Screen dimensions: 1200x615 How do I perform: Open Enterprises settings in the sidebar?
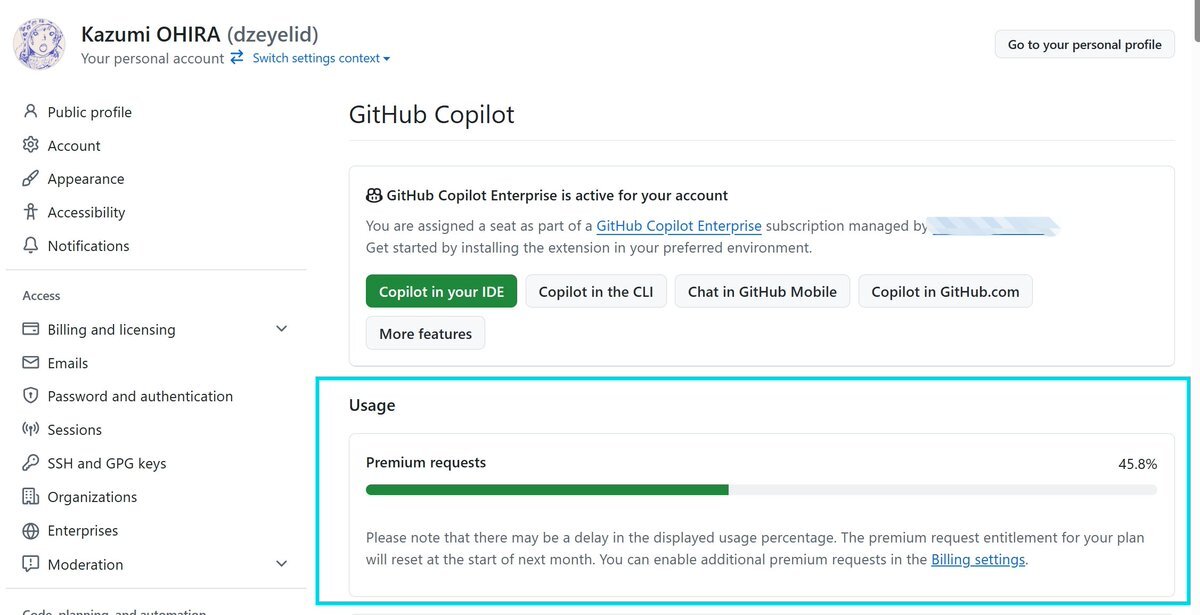coord(83,531)
